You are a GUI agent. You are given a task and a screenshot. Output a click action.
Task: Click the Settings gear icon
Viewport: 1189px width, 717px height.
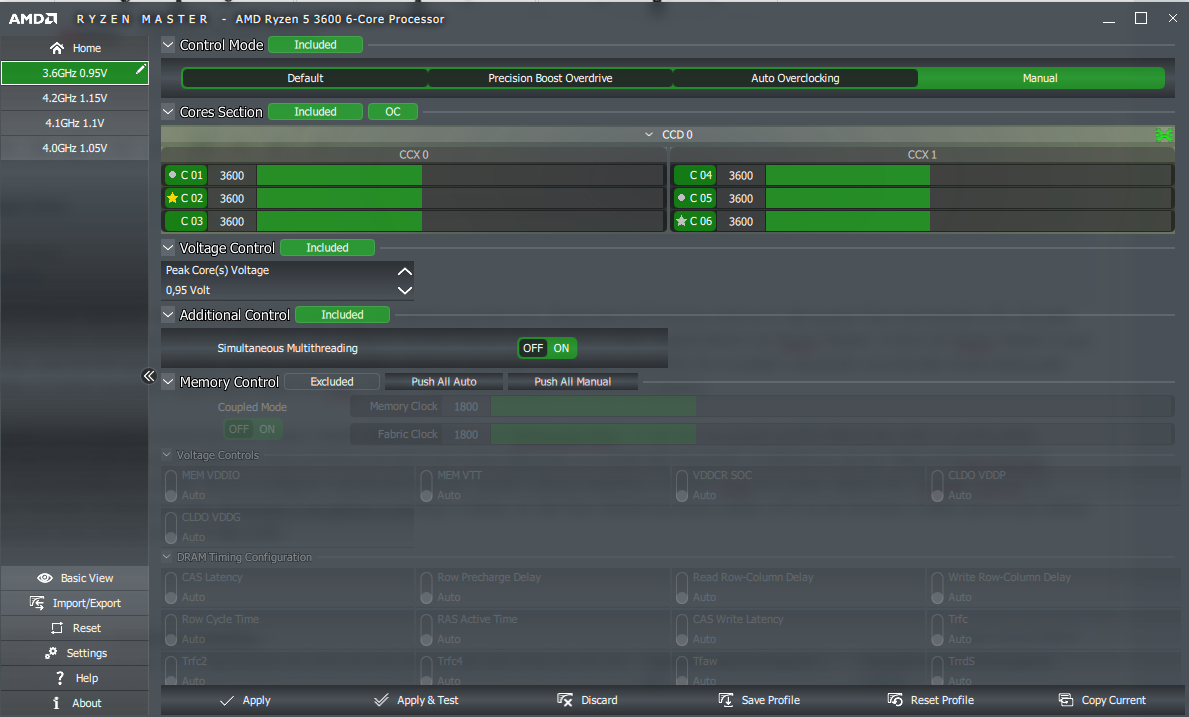(x=51, y=653)
